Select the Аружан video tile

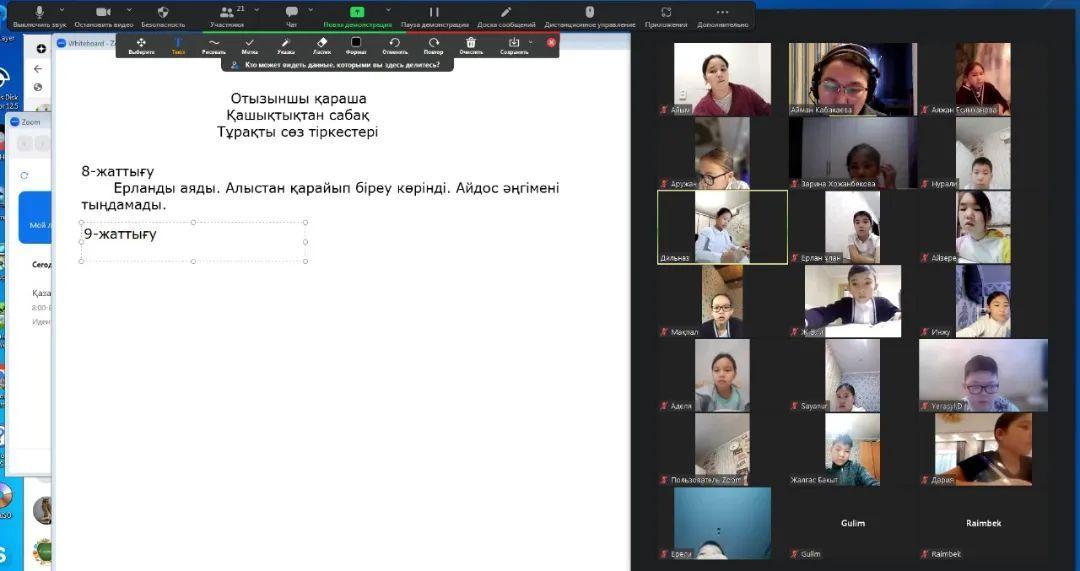(722, 153)
